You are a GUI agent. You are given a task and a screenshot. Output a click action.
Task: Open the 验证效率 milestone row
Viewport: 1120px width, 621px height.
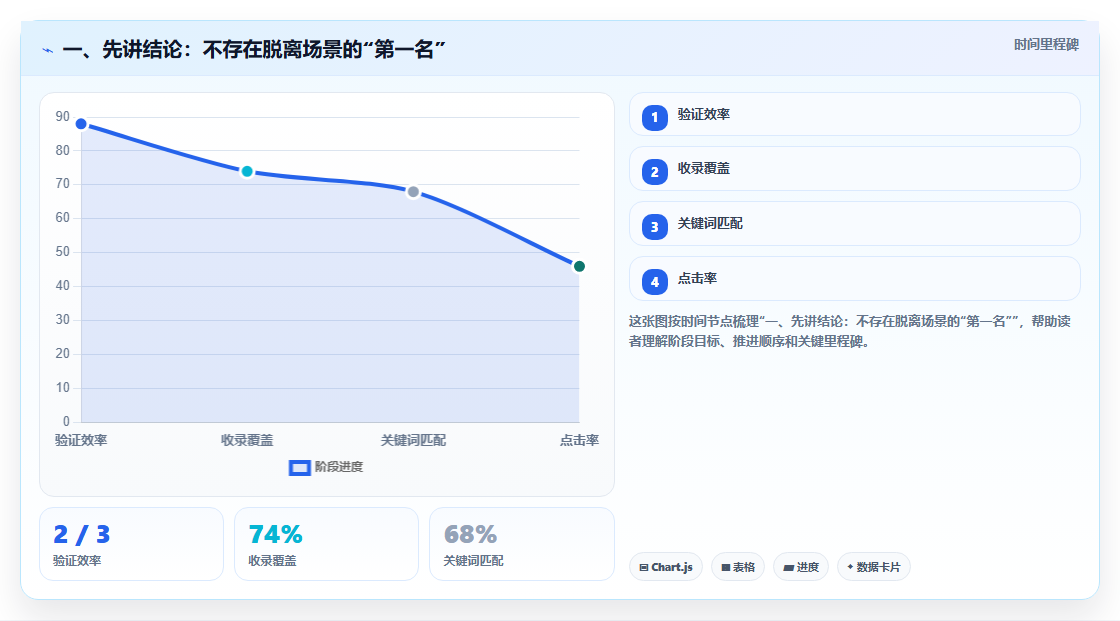pyautogui.click(x=854, y=114)
